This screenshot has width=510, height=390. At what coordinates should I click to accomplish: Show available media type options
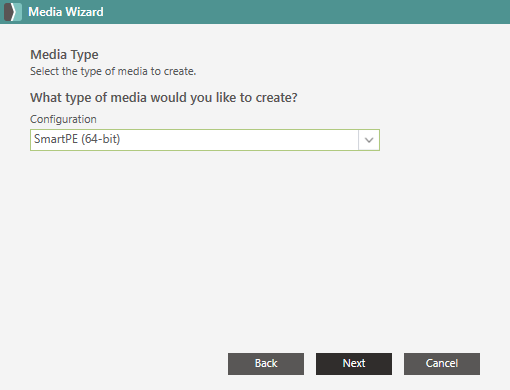(x=369, y=140)
